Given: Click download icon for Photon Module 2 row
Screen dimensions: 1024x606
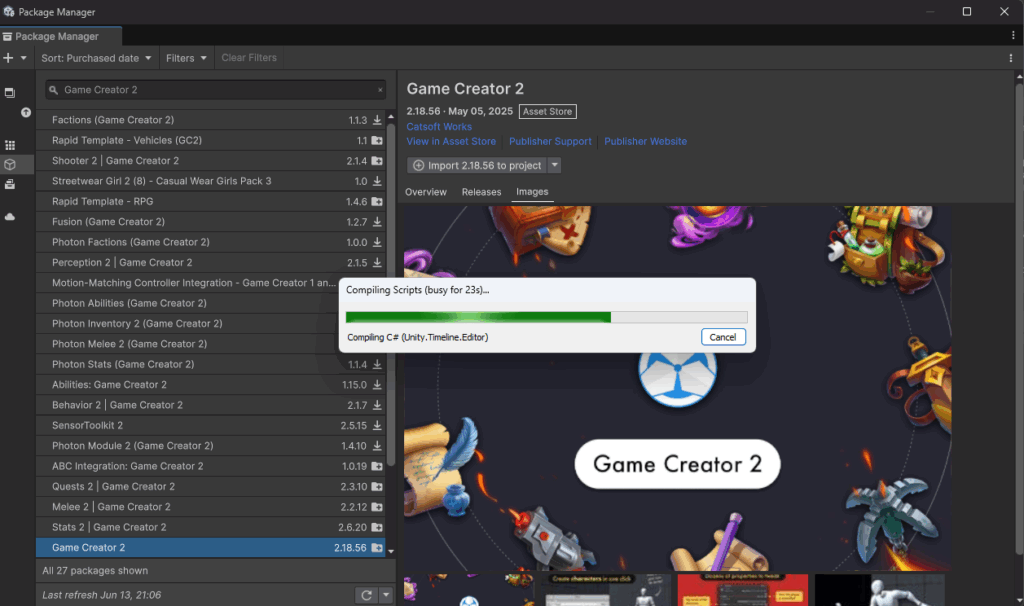Looking at the screenshot, I should [x=377, y=446].
